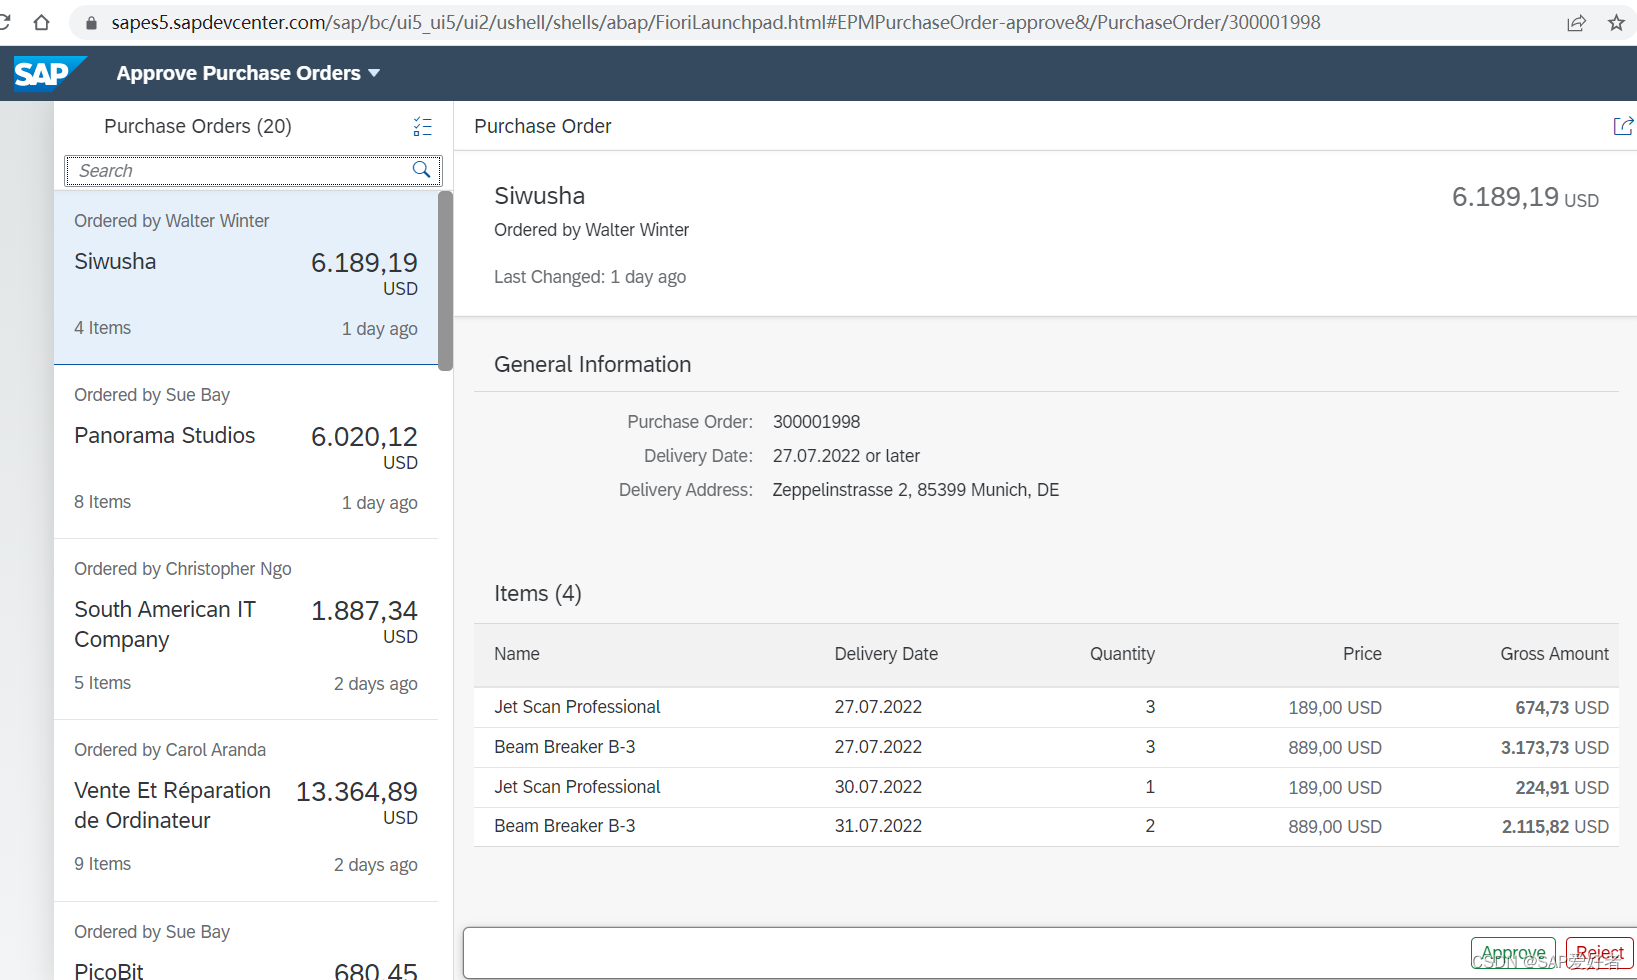Image resolution: width=1637 pixels, height=980 pixels.
Task: Open Approve Purchase Orders dropdown menu
Action: [248, 73]
